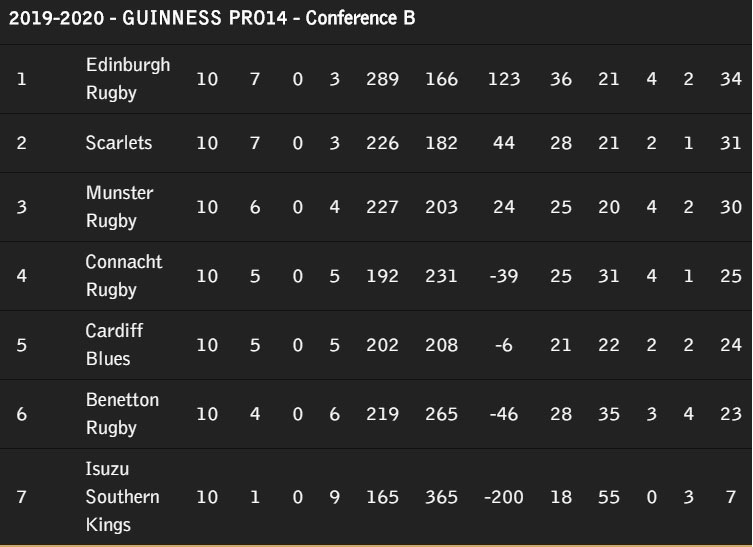Click Southern Kings' points difference -200
Image resolution: width=753 pixels, height=547 pixels.
[x=504, y=497]
